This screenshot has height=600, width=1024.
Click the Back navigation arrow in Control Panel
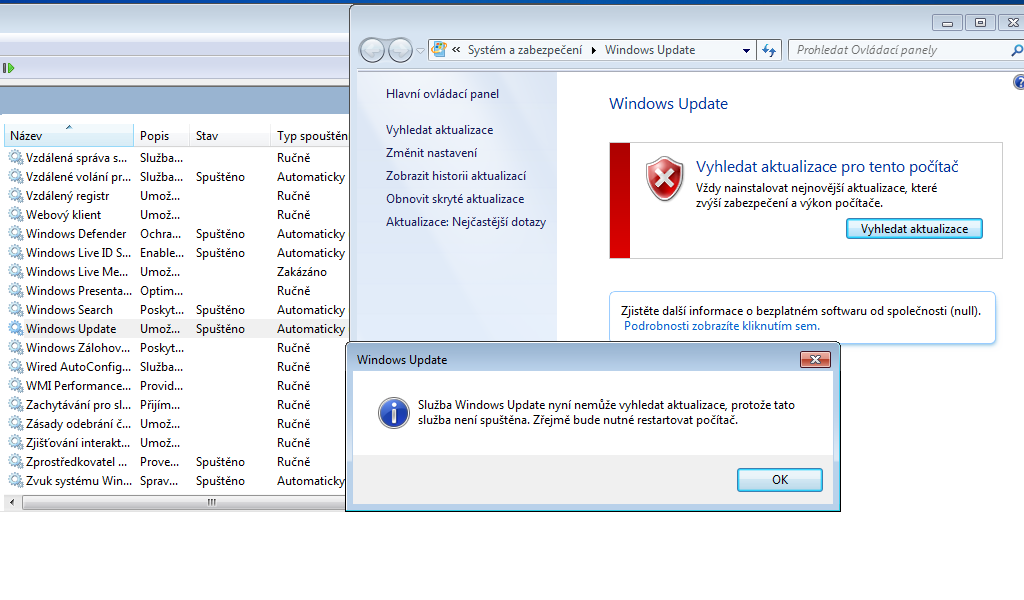pyautogui.click(x=372, y=50)
